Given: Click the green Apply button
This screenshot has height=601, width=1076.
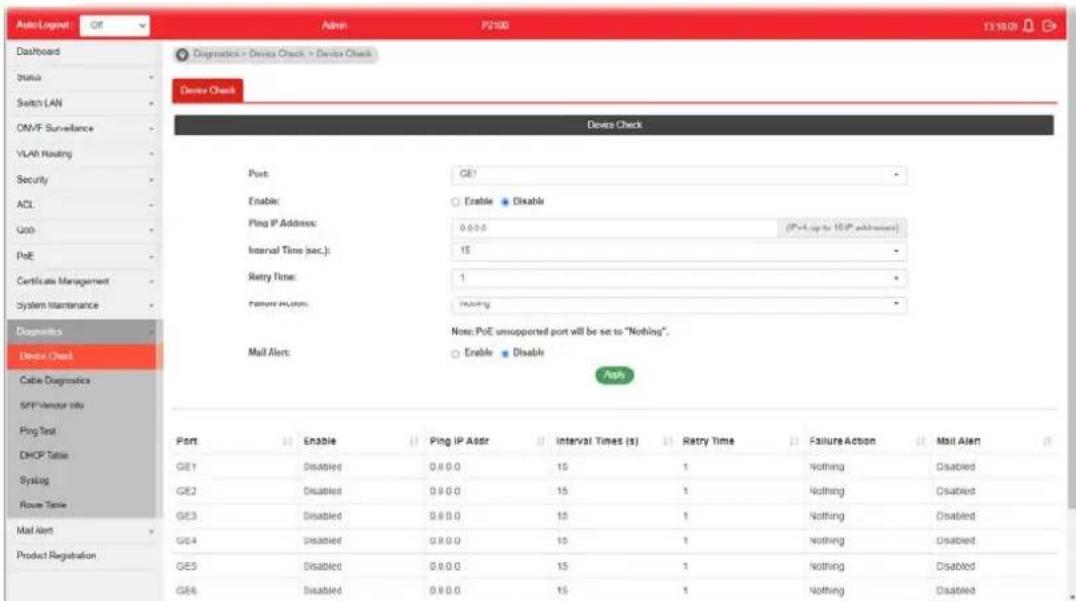Looking at the screenshot, I should pos(614,375).
